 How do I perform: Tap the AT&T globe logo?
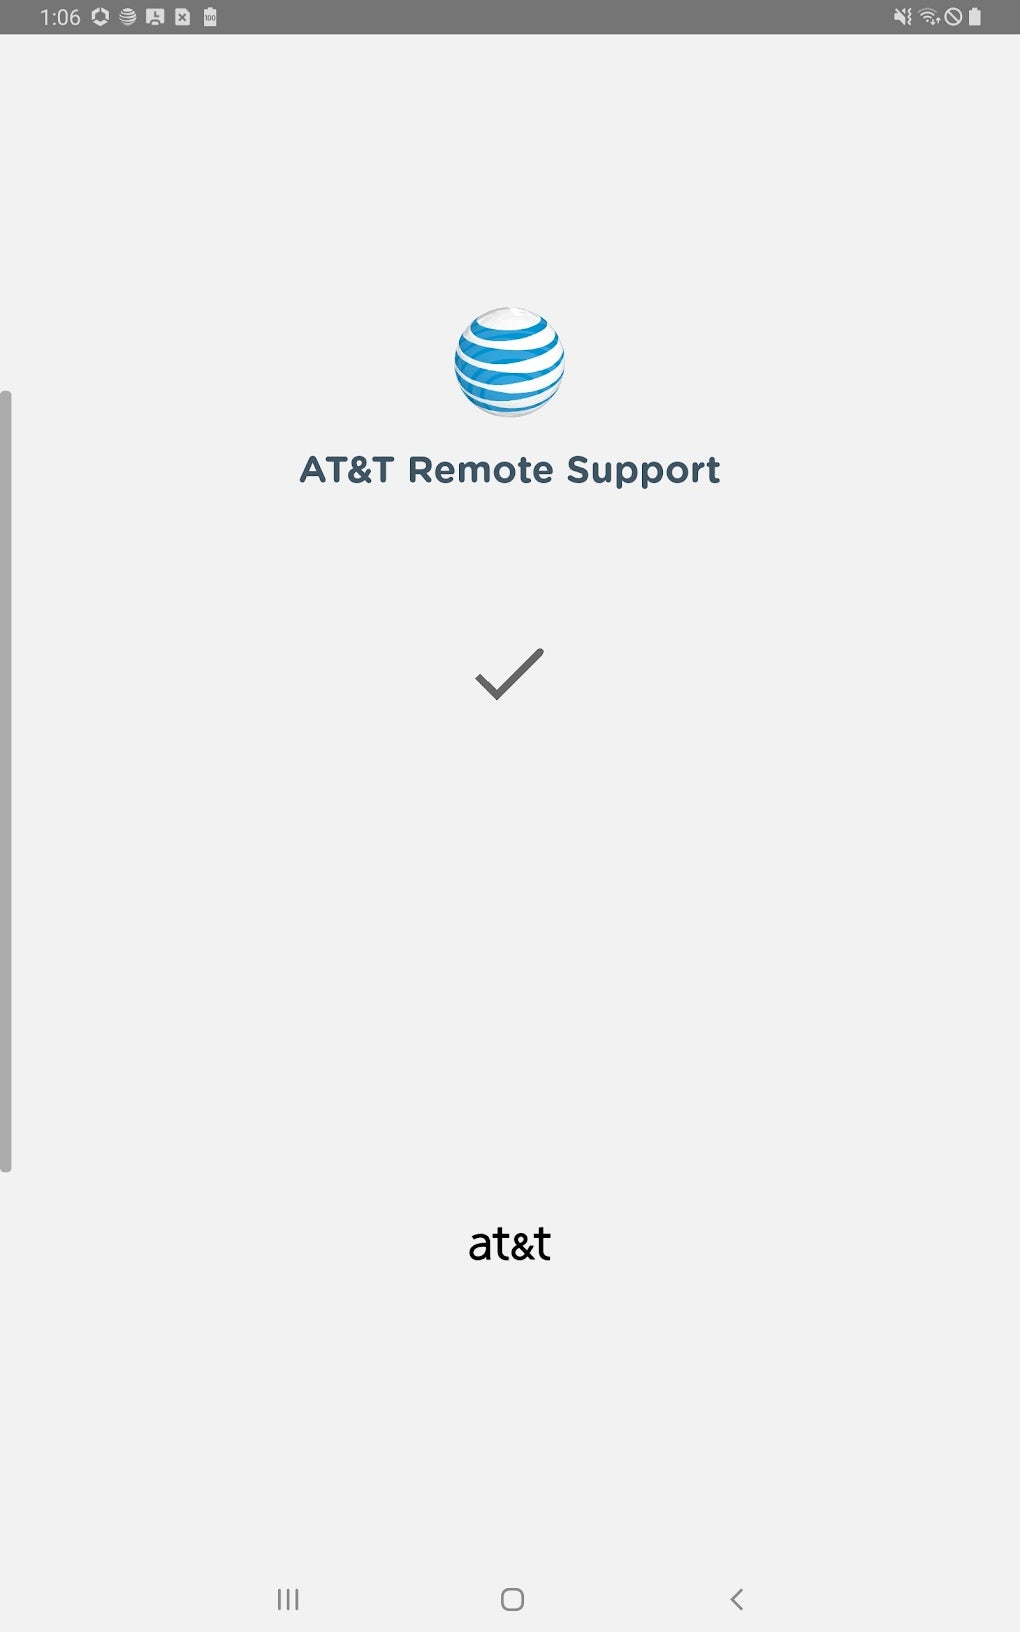[x=510, y=361]
